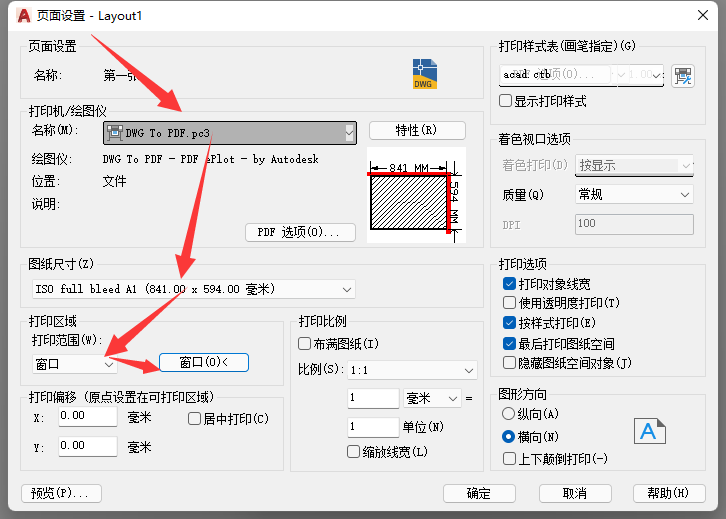Open the 着色打印 按显示 dropdown
Image resolution: width=726 pixels, height=519 pixels.
coord(634,165)
